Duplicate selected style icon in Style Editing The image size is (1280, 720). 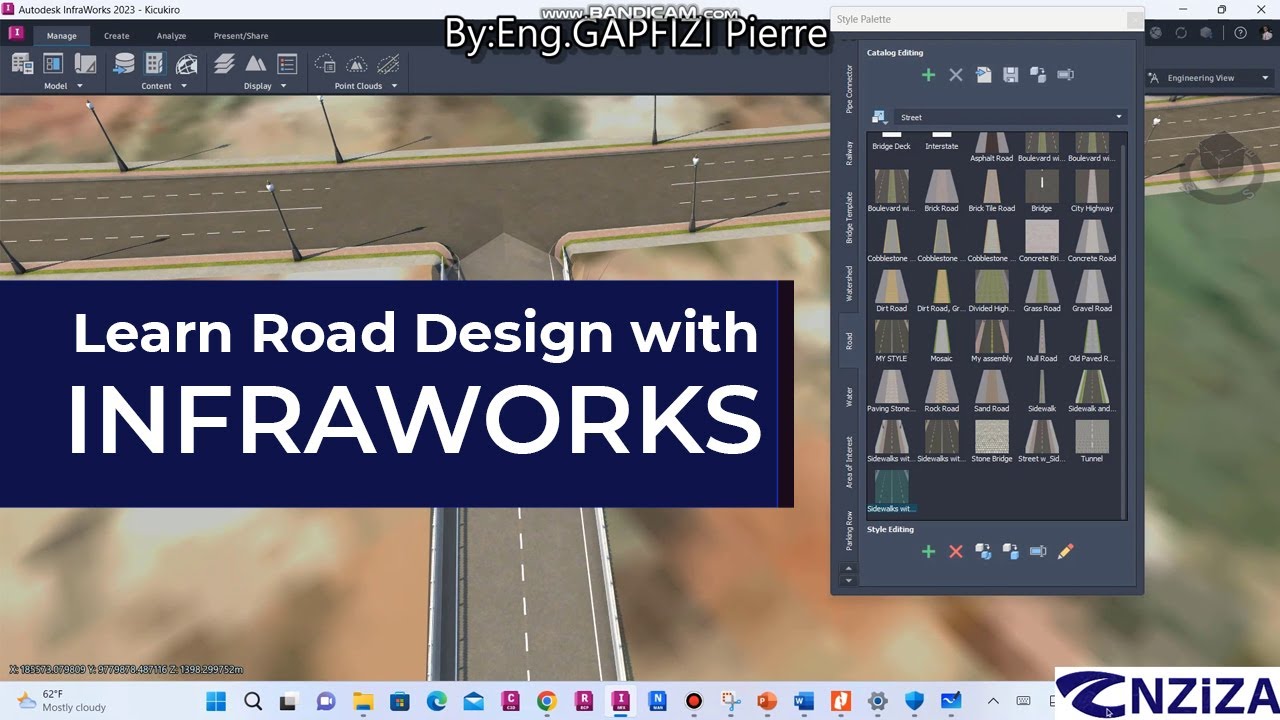tap(983, 551)
